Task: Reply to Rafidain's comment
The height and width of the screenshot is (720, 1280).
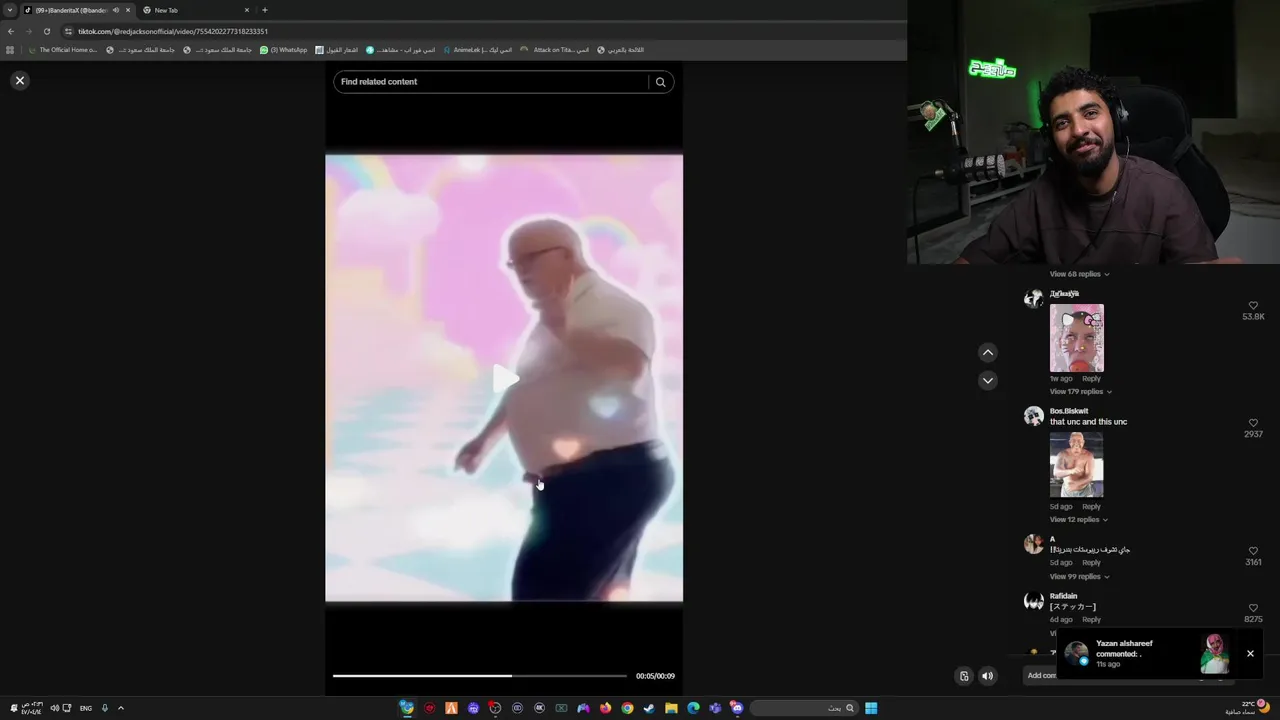Action: pyautogui.click(x=1091, y=620)
